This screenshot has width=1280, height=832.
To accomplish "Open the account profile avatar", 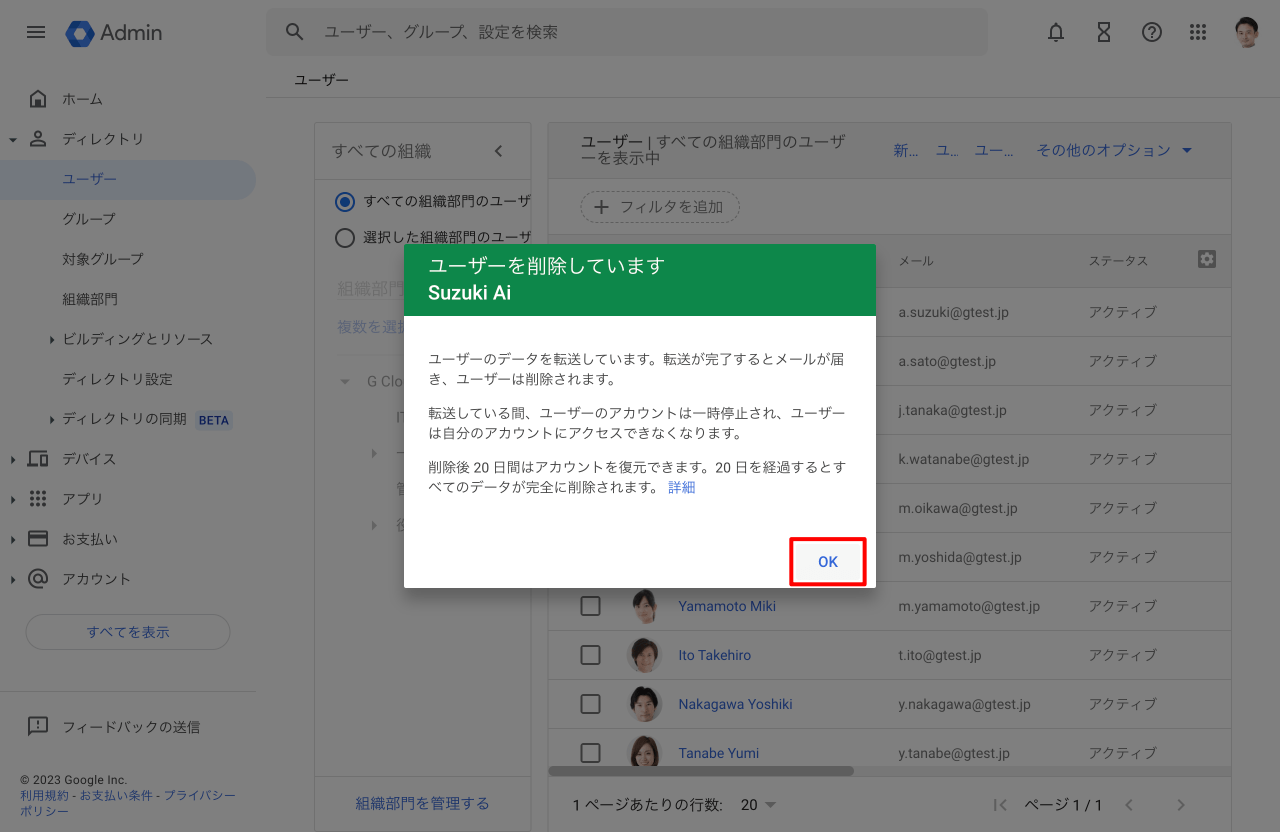I will [1246, 32].
